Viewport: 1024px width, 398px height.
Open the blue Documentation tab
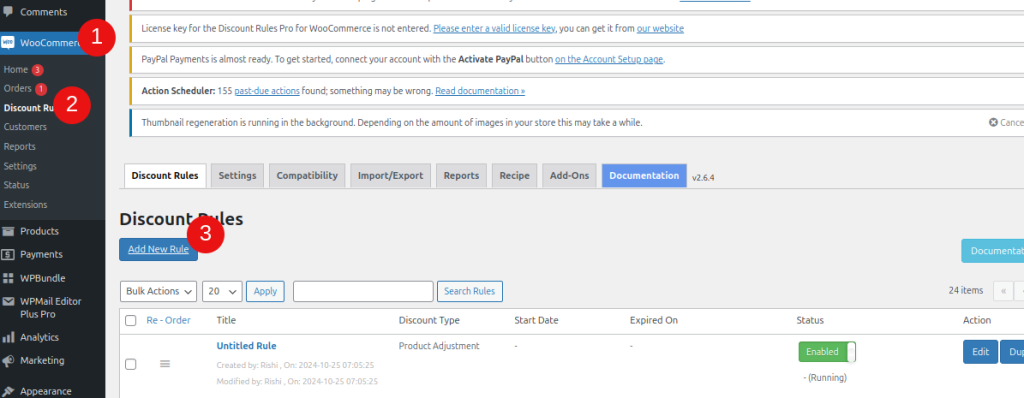[x=644, y=176]
